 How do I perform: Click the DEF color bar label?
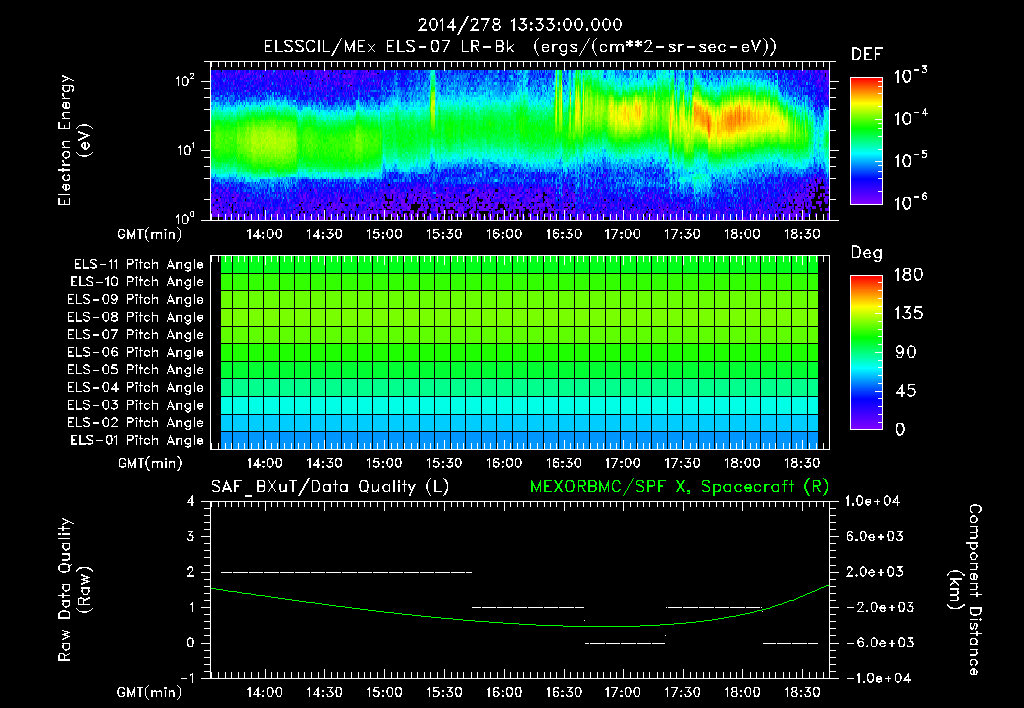click(867, 55)
